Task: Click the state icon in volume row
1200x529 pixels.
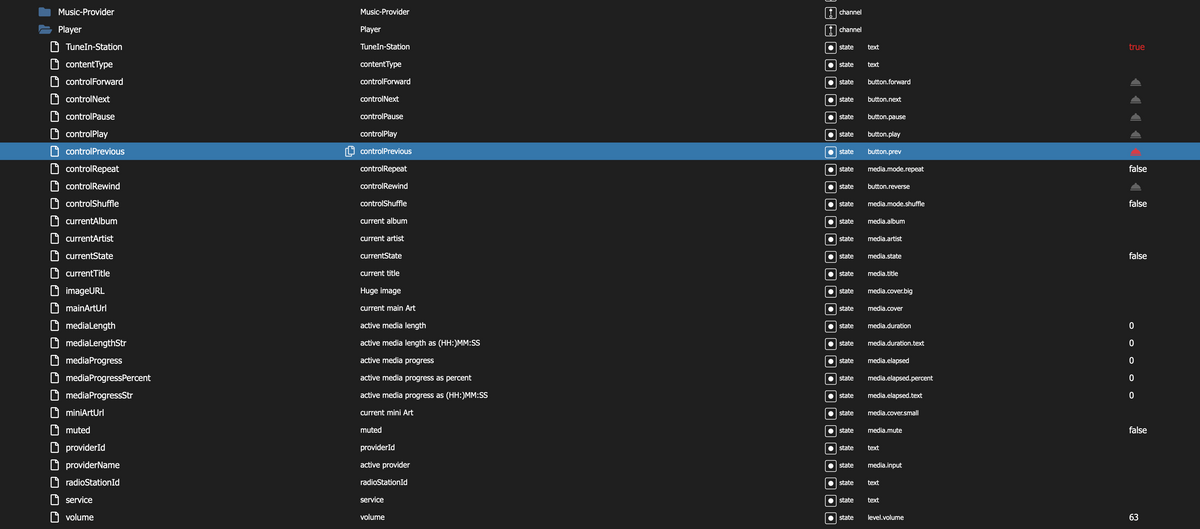Action: 830,517
